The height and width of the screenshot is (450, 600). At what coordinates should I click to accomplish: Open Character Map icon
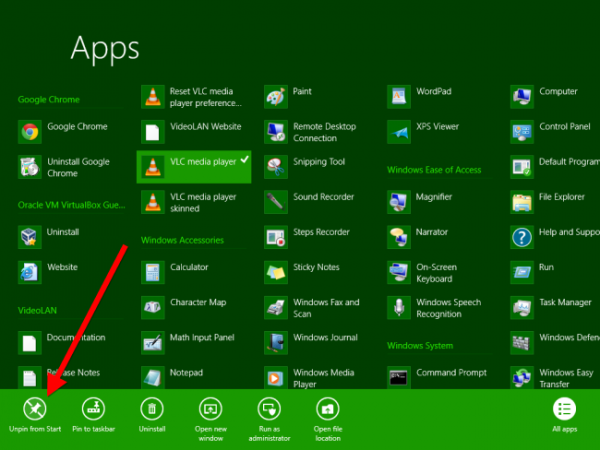point(153,308)
